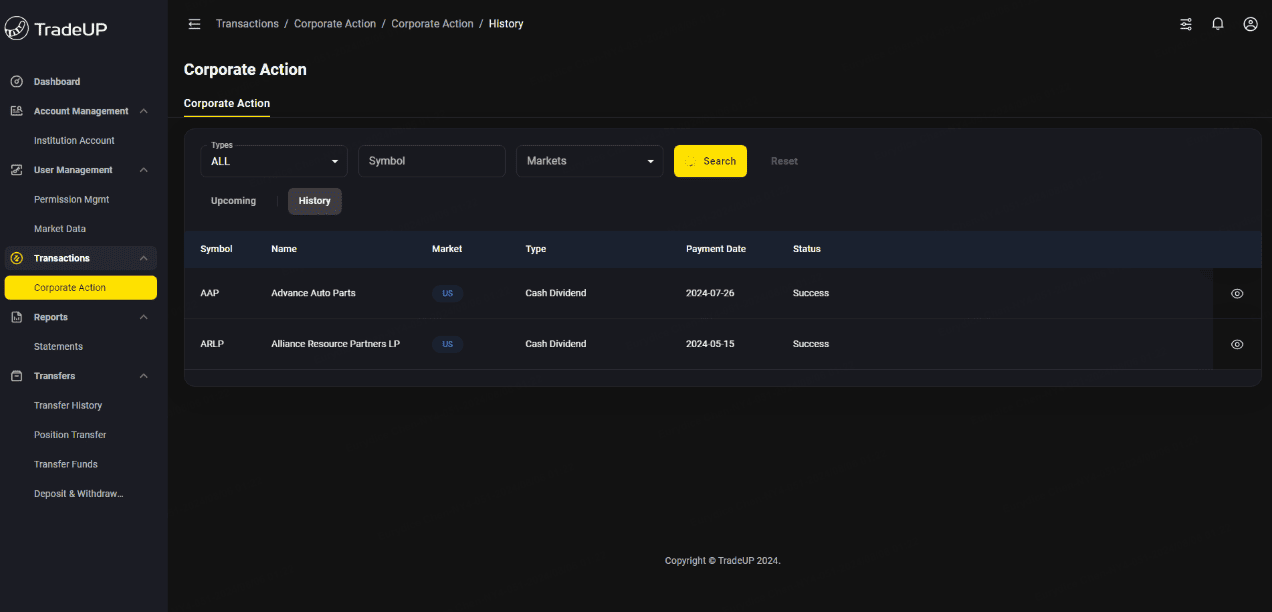This screenshot has height=612, width=1272.
Task: Collapse the Transfers section chevron
Action: 144,376
